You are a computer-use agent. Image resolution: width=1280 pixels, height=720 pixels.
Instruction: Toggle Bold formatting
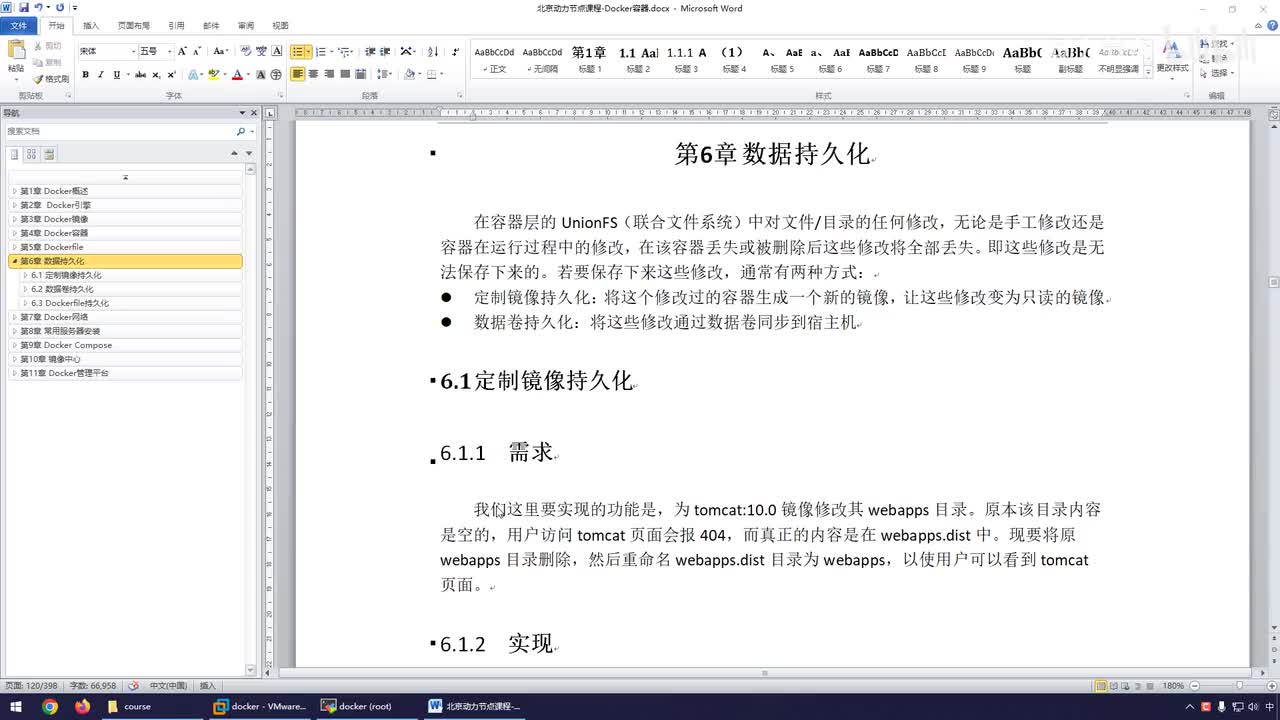pyautogui.click(x=86, y=75)
